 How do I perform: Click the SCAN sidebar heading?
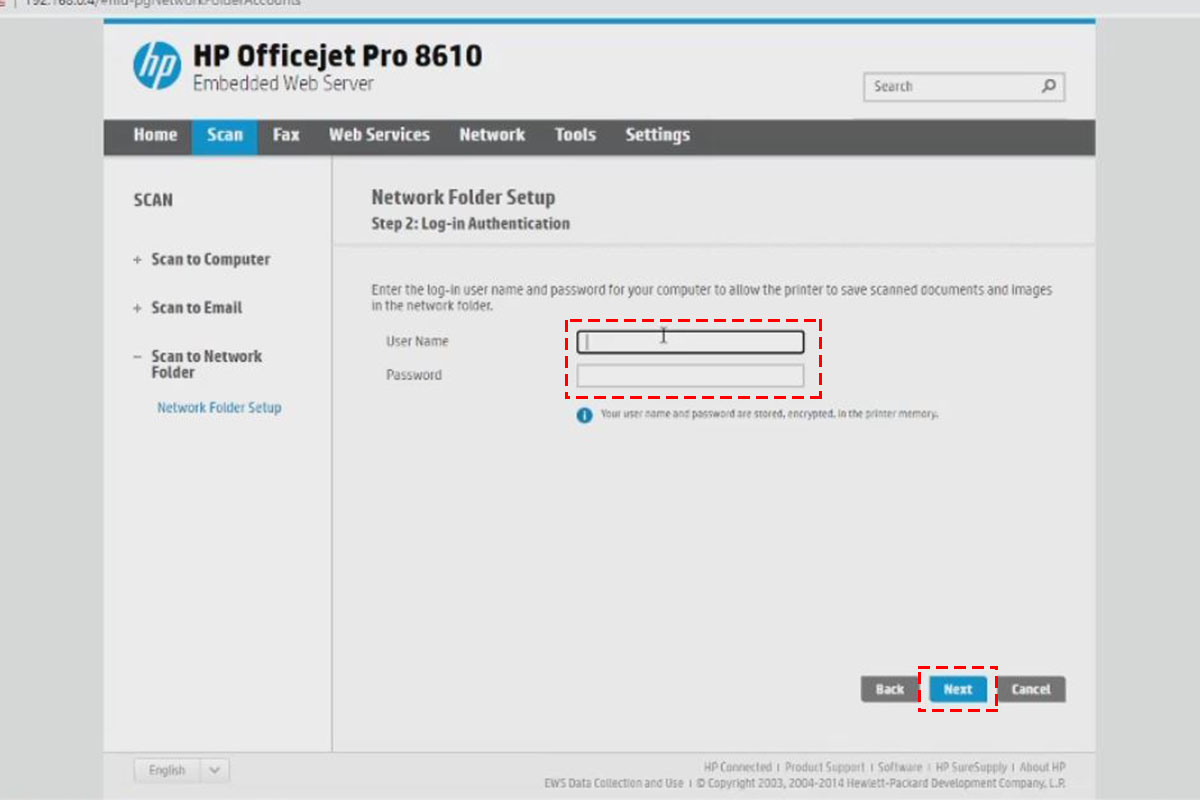[x=153, y=200]
